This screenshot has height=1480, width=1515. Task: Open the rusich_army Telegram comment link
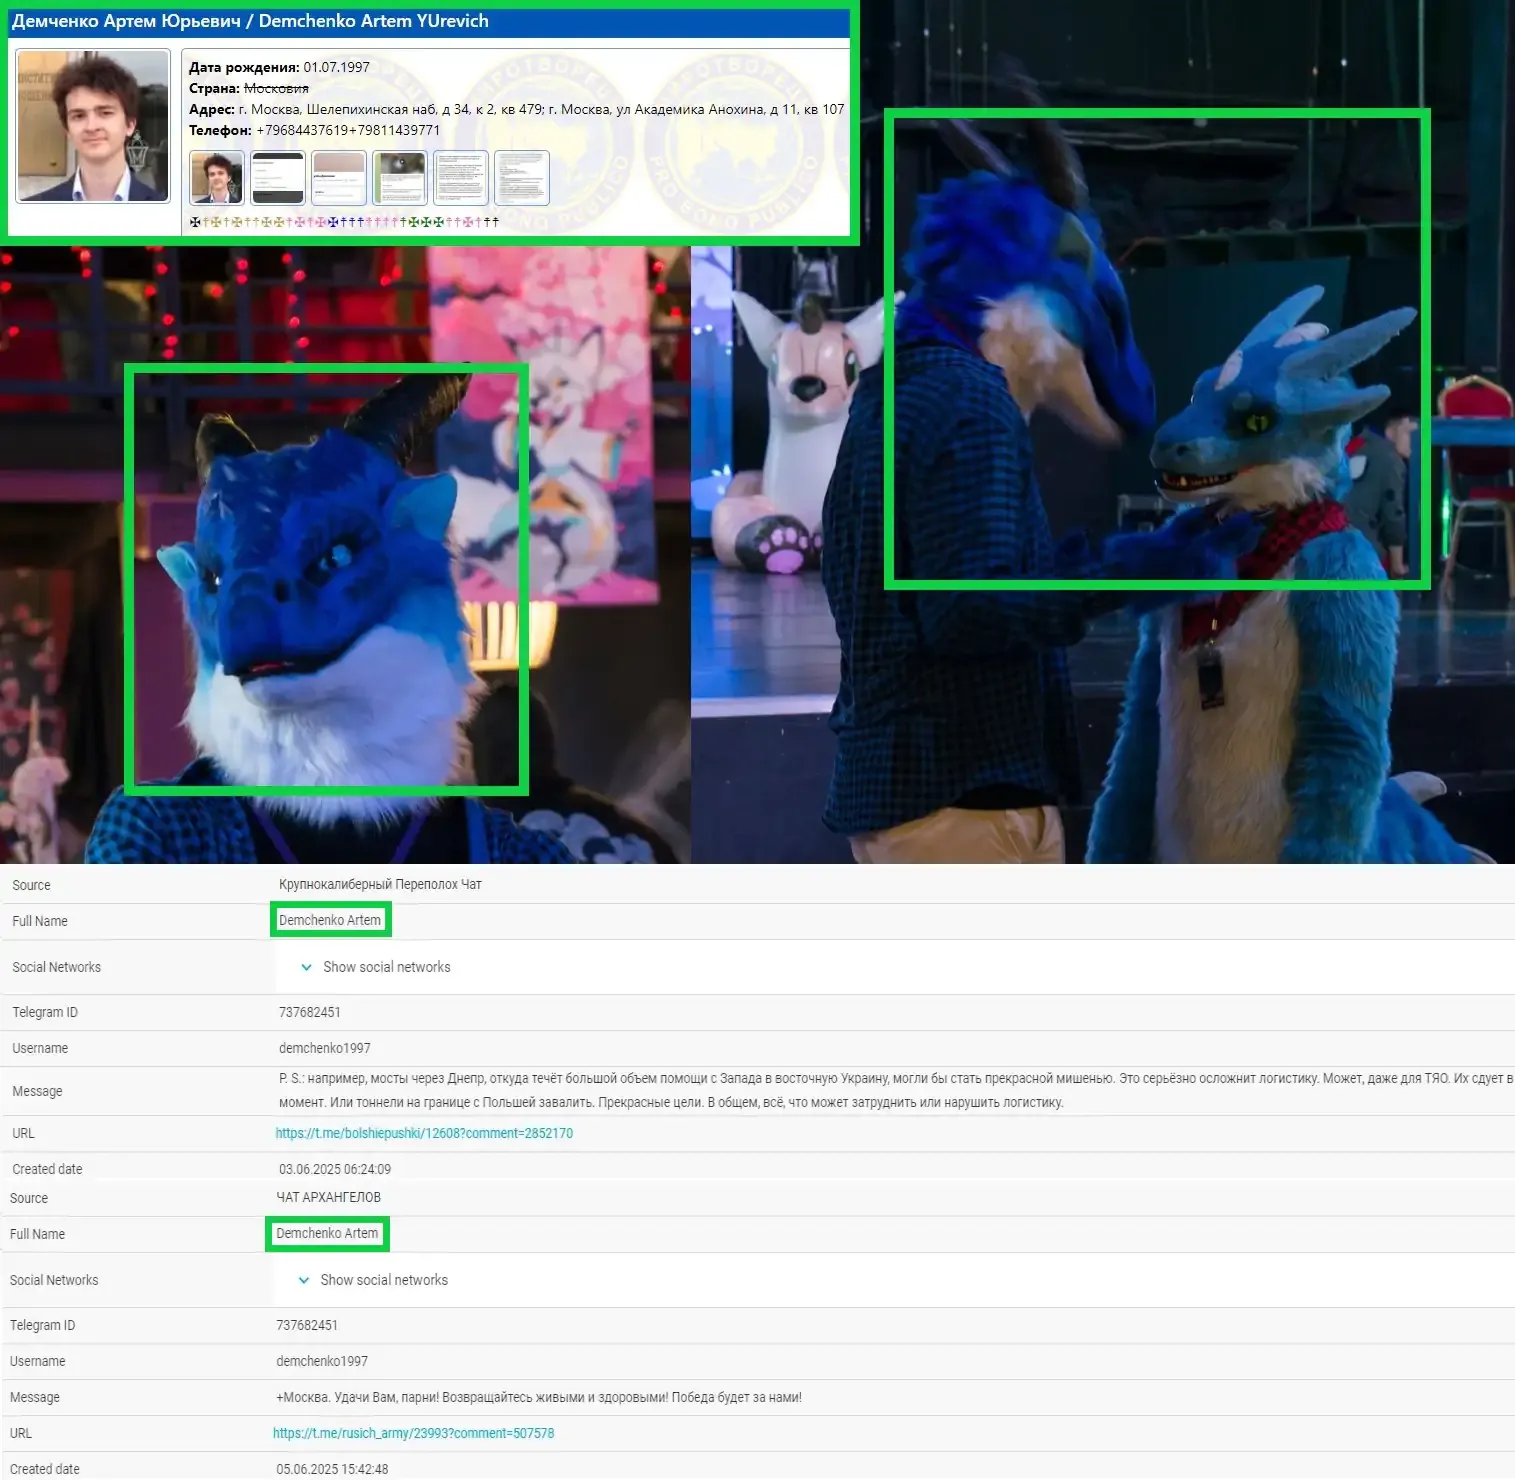413,1433
